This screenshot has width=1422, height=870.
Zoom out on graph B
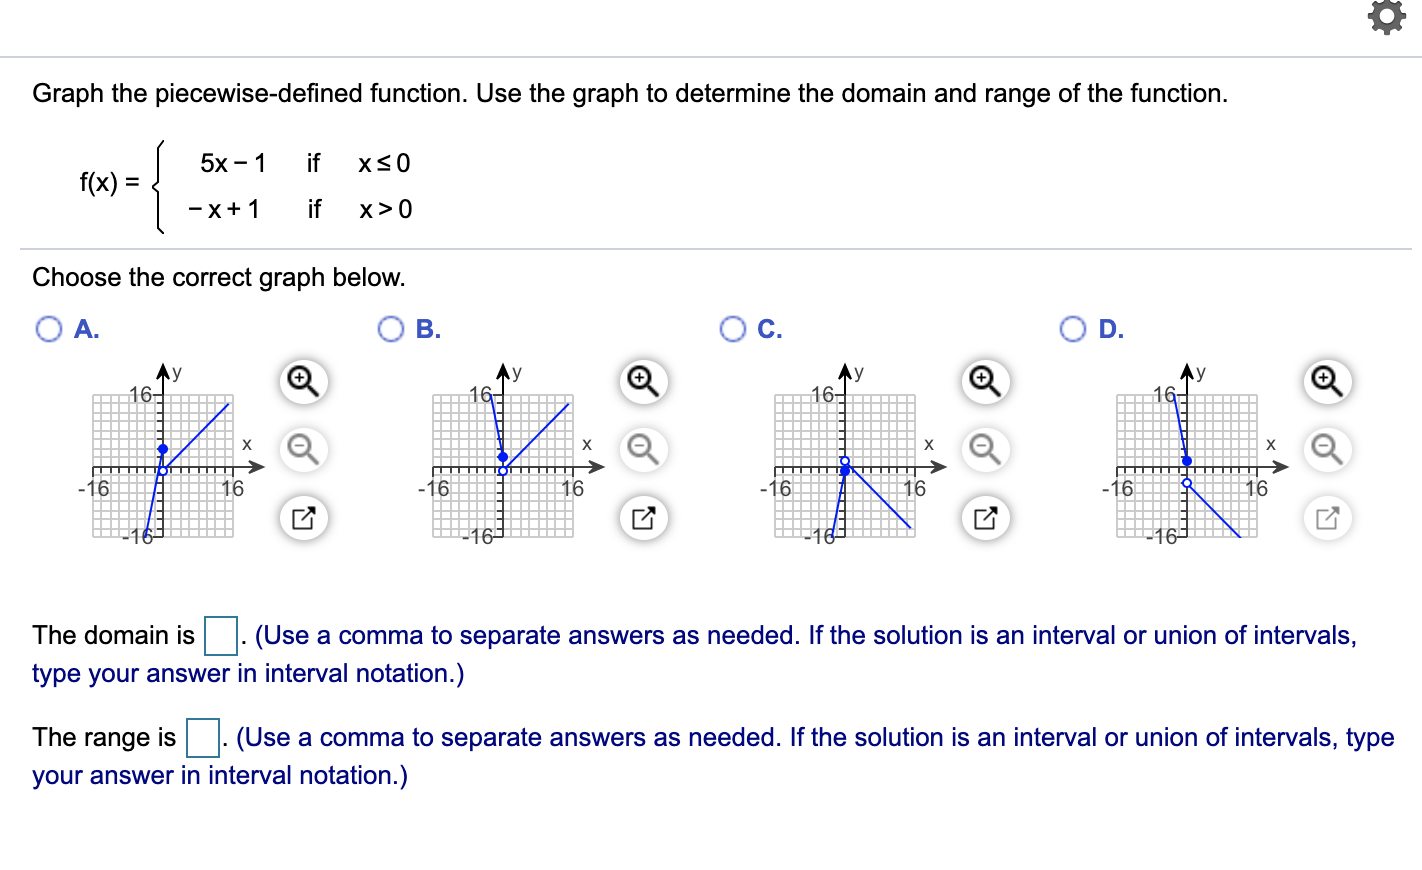[643, 449]
